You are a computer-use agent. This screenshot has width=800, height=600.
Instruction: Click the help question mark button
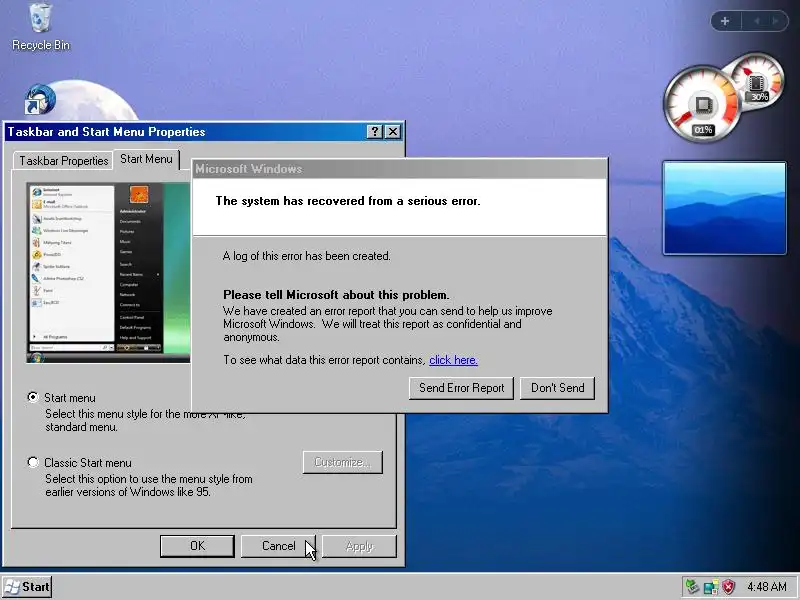pos(374,132)
